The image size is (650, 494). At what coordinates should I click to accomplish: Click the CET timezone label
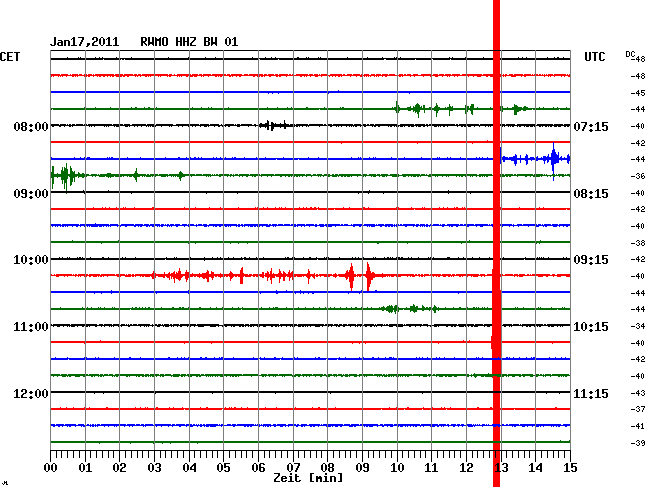coord(10,57)
